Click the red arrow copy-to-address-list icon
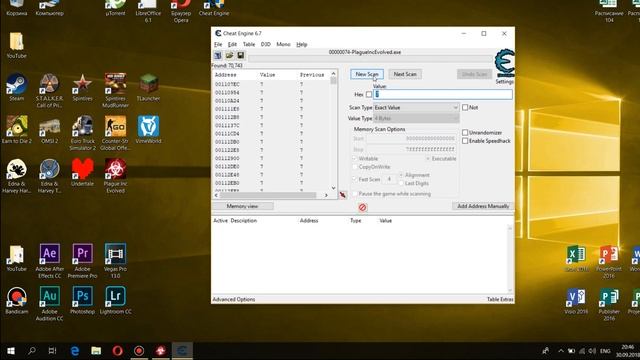Screen dimensions: 640x360 [342, 195]
